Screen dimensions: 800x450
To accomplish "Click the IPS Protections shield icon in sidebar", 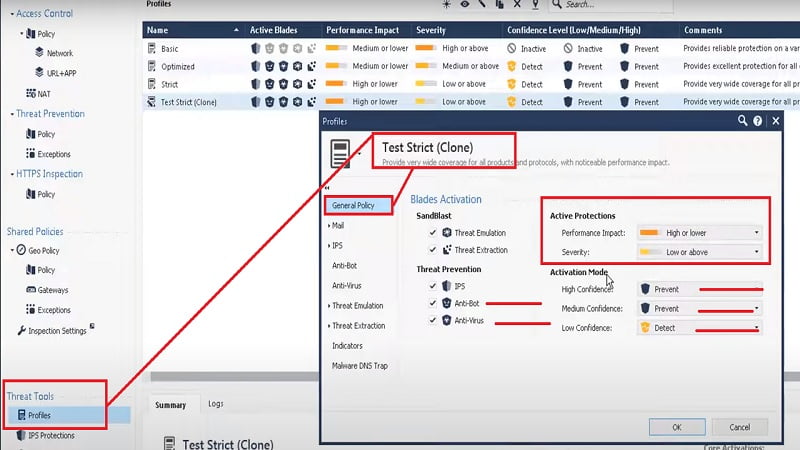I will pos(21,435).
